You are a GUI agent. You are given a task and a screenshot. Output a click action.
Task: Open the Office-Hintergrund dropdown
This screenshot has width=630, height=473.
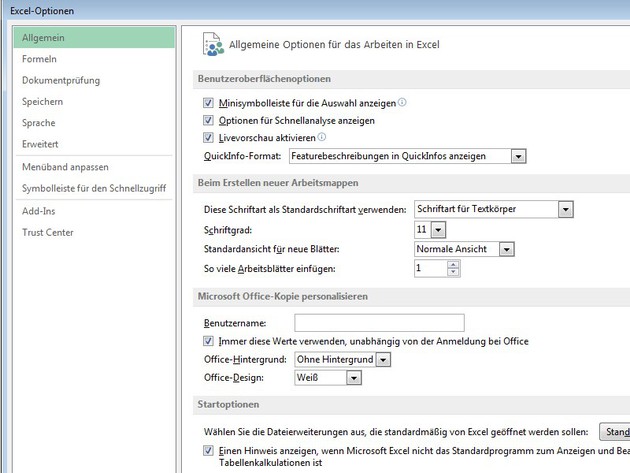(x=383, y=360)
